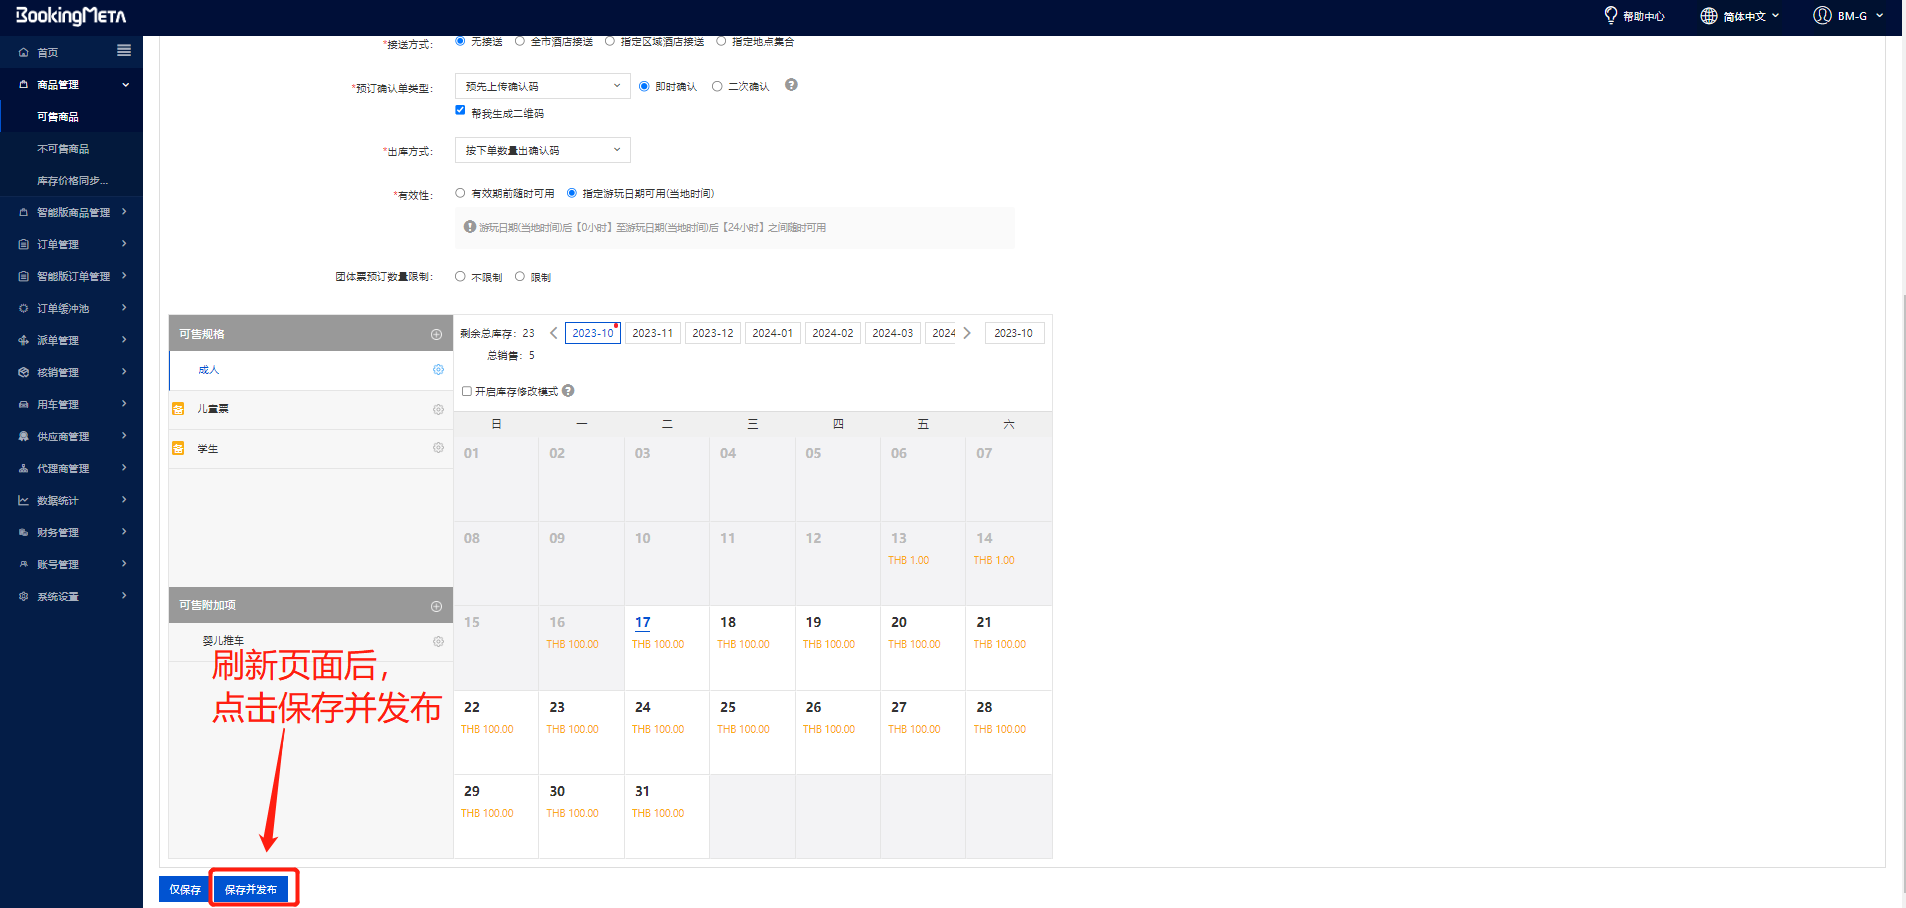Click the sidebar collapse hamburger icon
This screenshot has width=1906, height=908.
click(x=124, y=51)
